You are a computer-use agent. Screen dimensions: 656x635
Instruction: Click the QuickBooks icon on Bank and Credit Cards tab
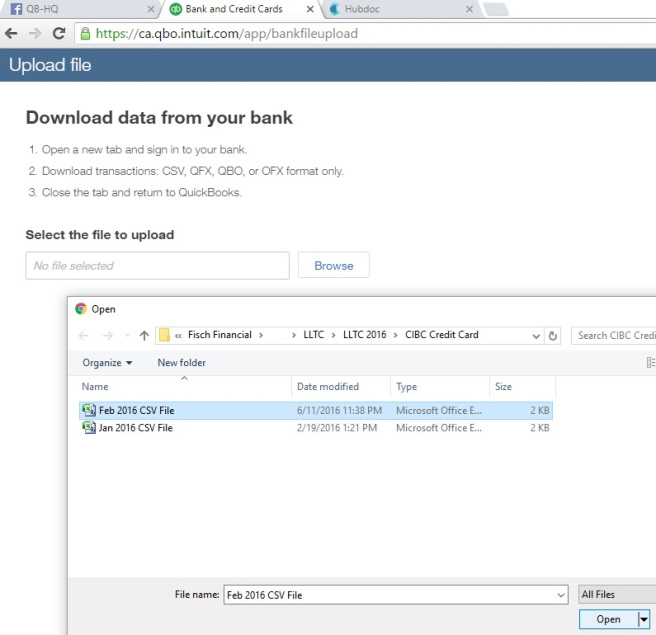tap(176, 9)
